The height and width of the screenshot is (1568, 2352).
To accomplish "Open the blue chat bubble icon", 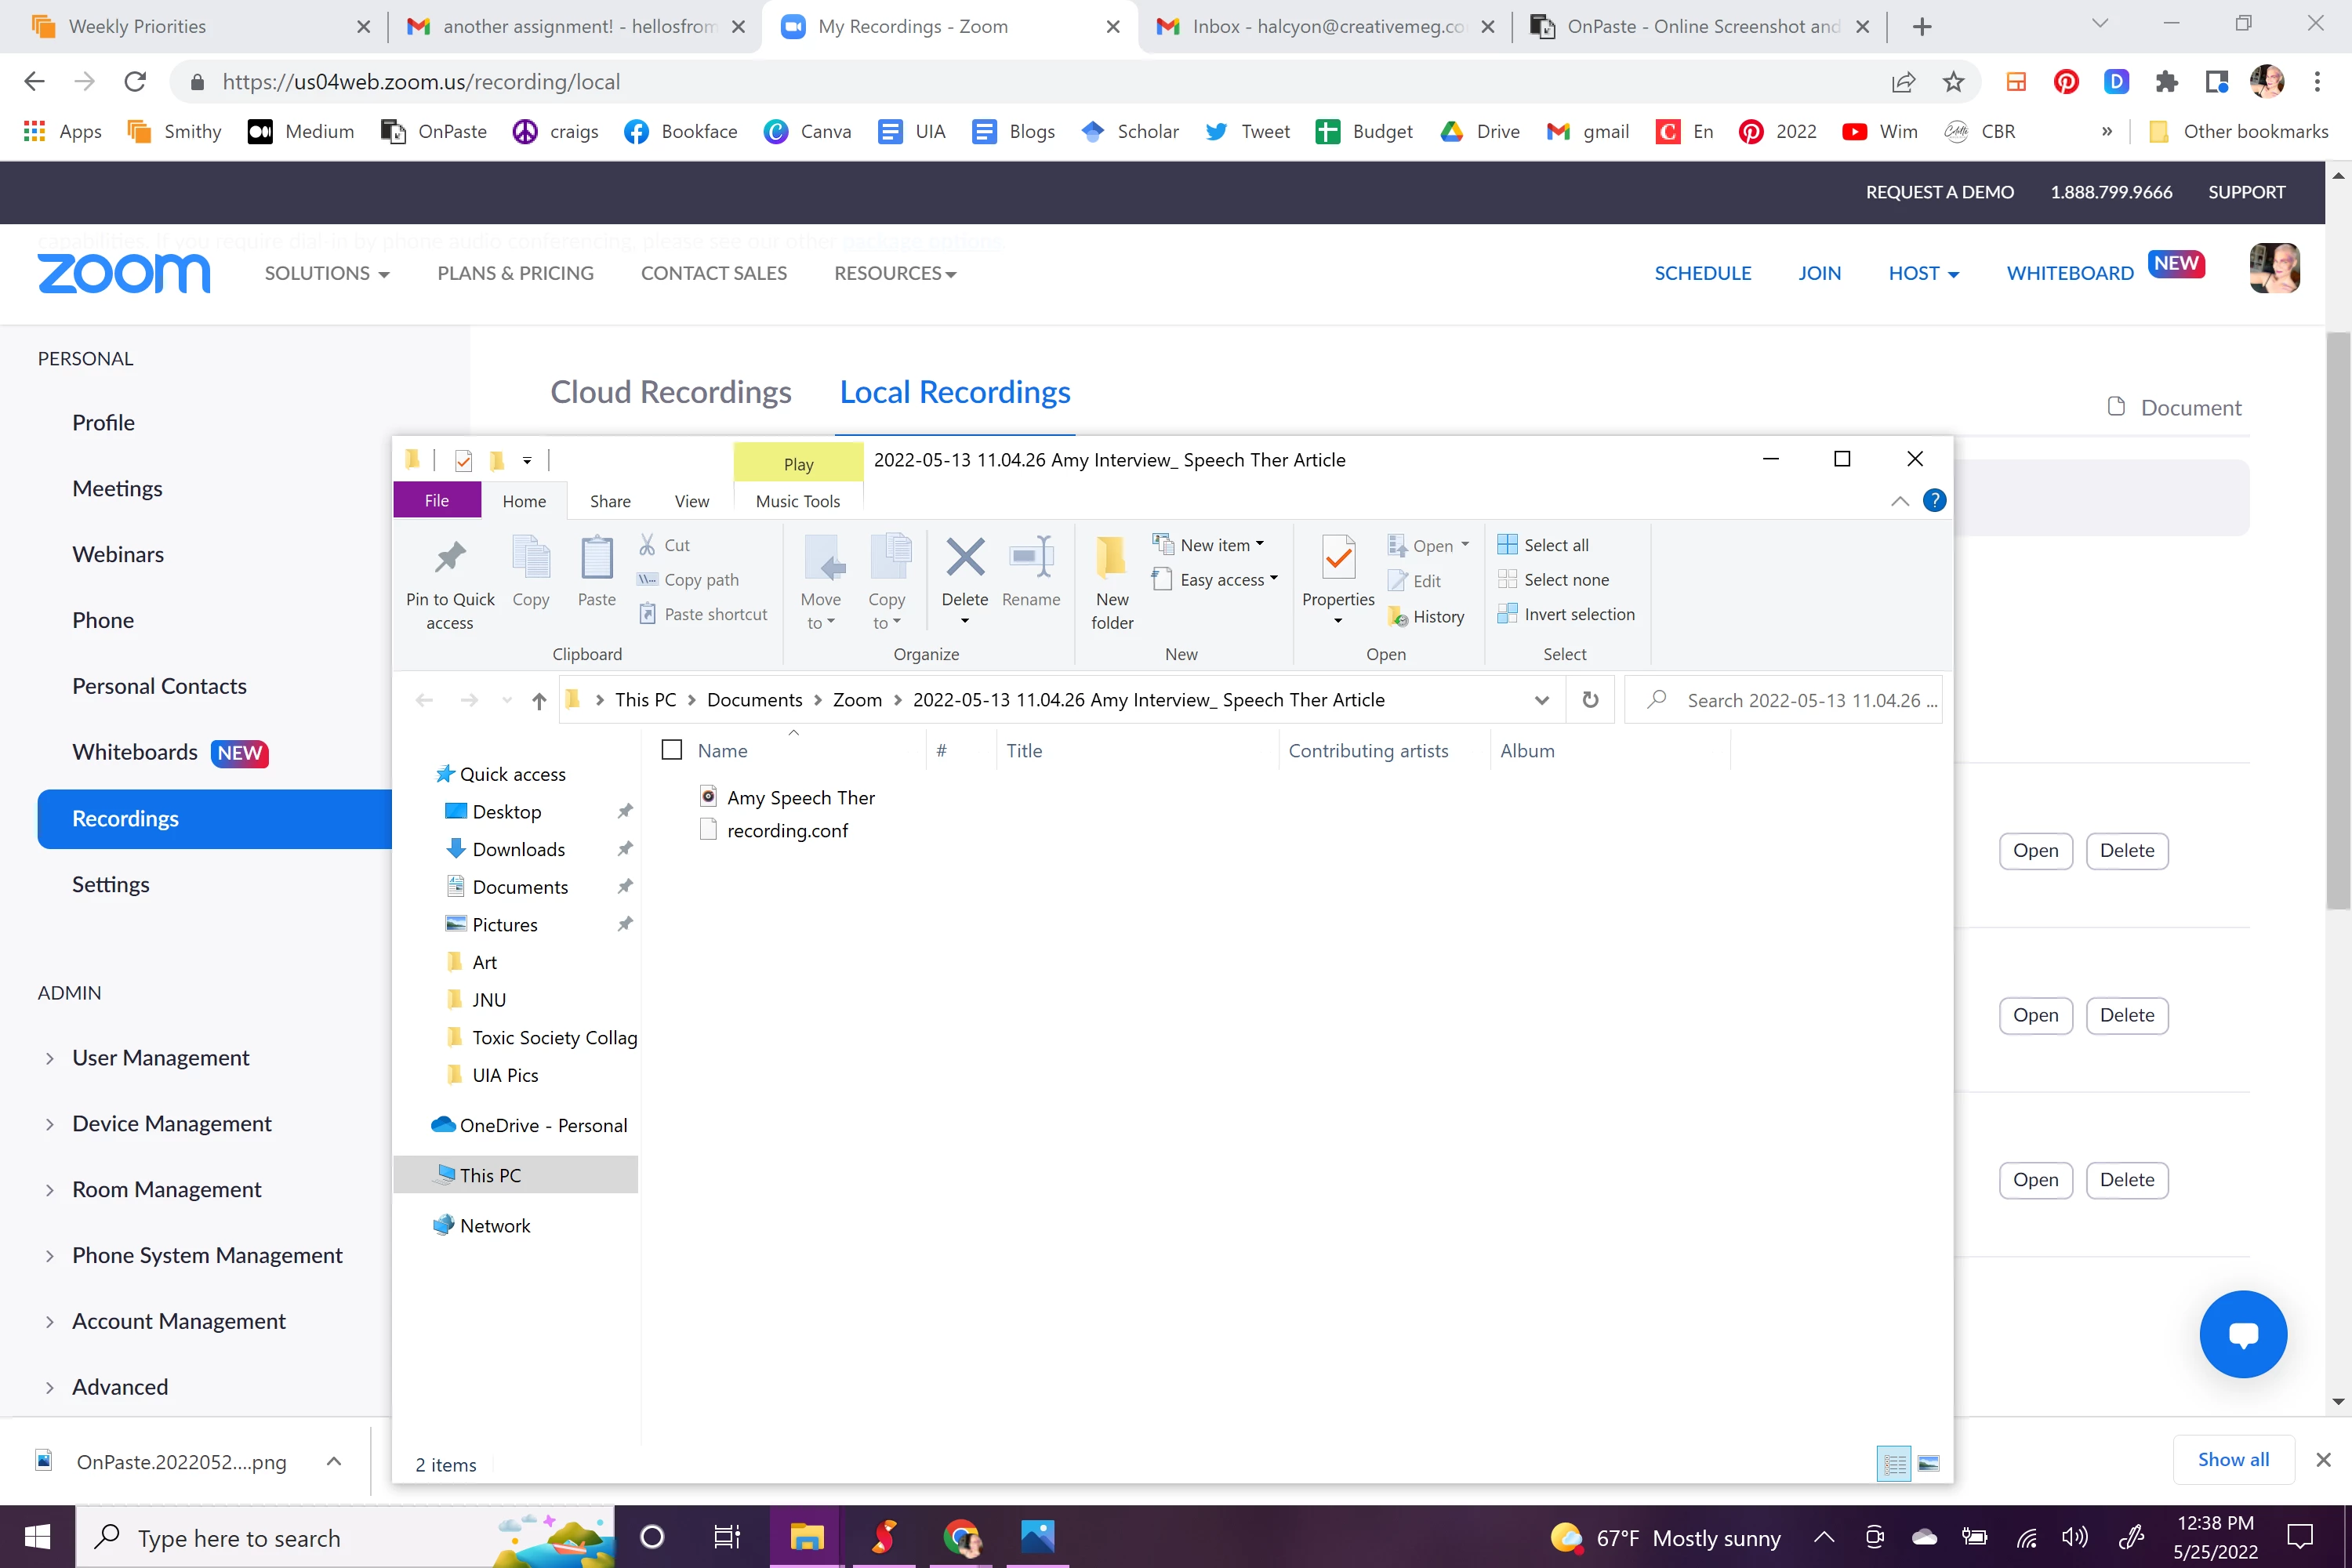I will [2242, 1334].
